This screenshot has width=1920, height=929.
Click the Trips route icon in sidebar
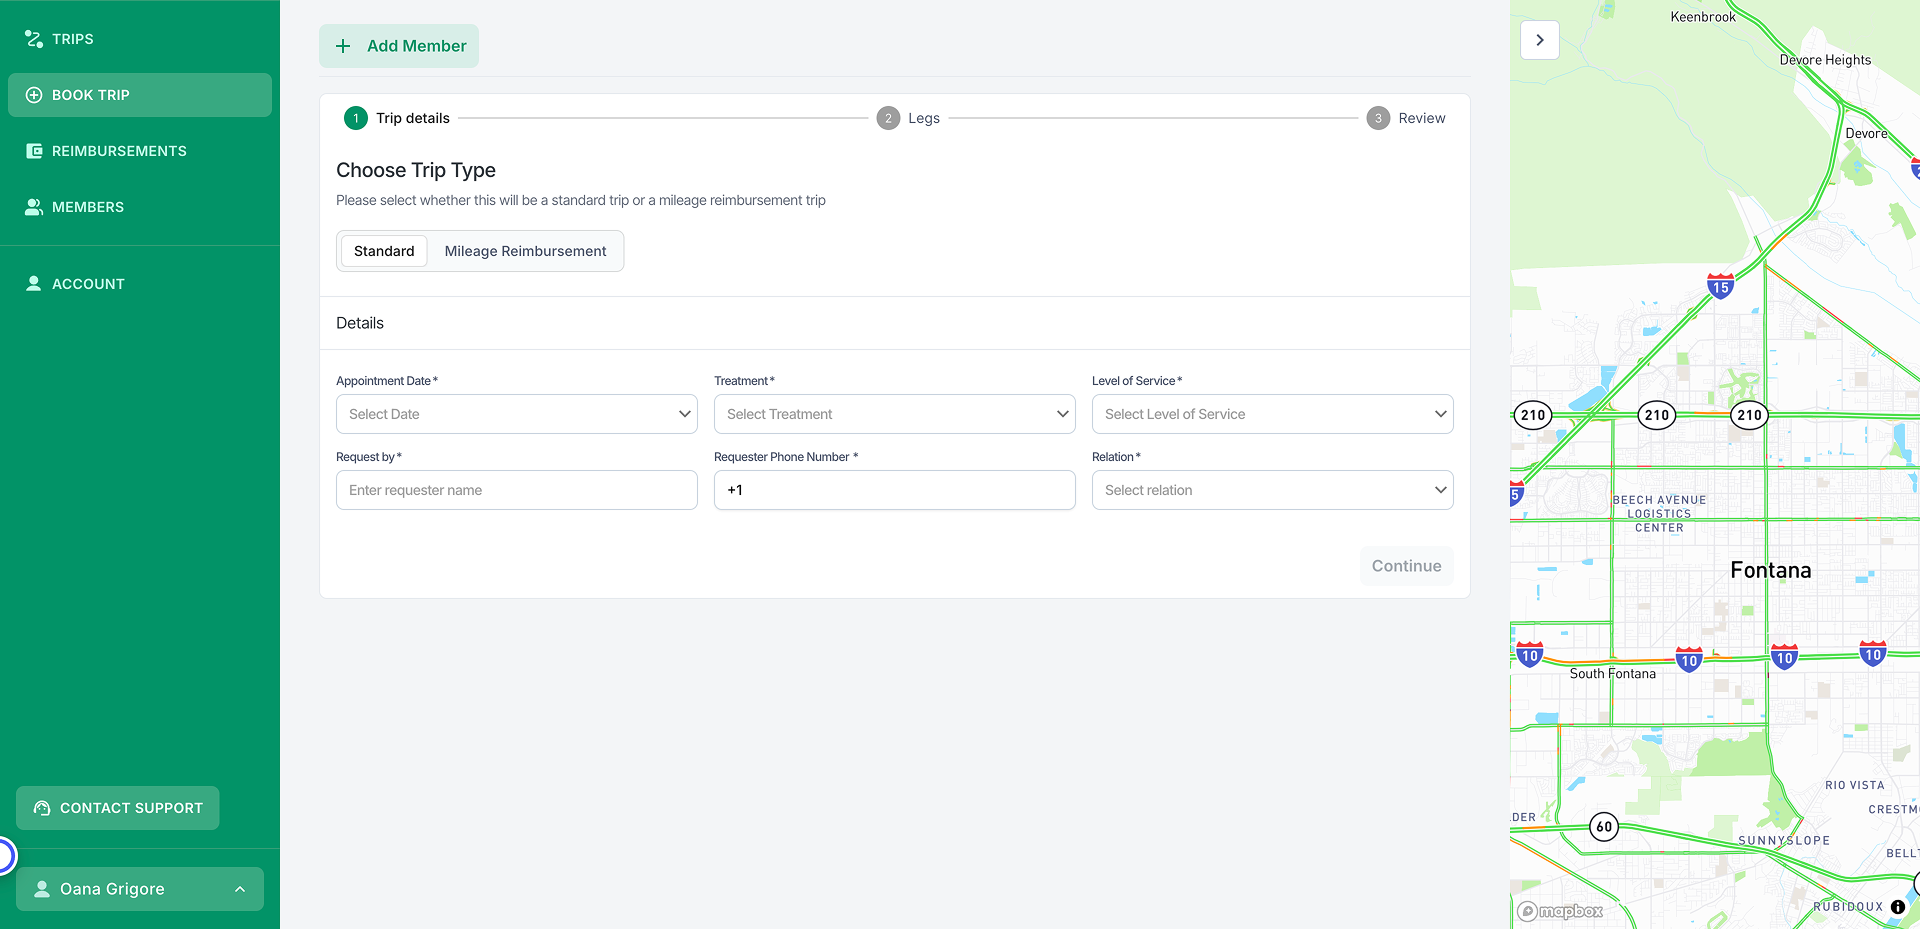click(x=34, y=39)
